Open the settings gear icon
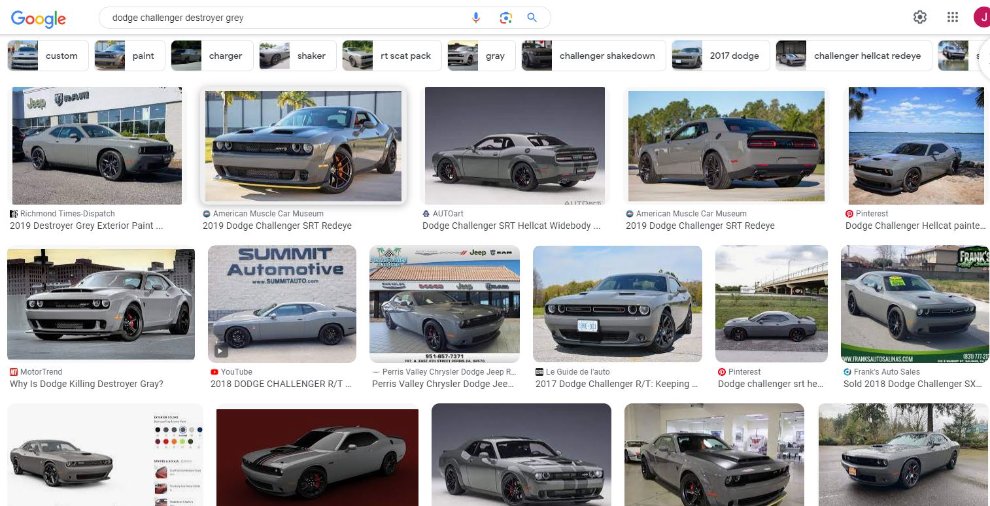 [920, 17]
